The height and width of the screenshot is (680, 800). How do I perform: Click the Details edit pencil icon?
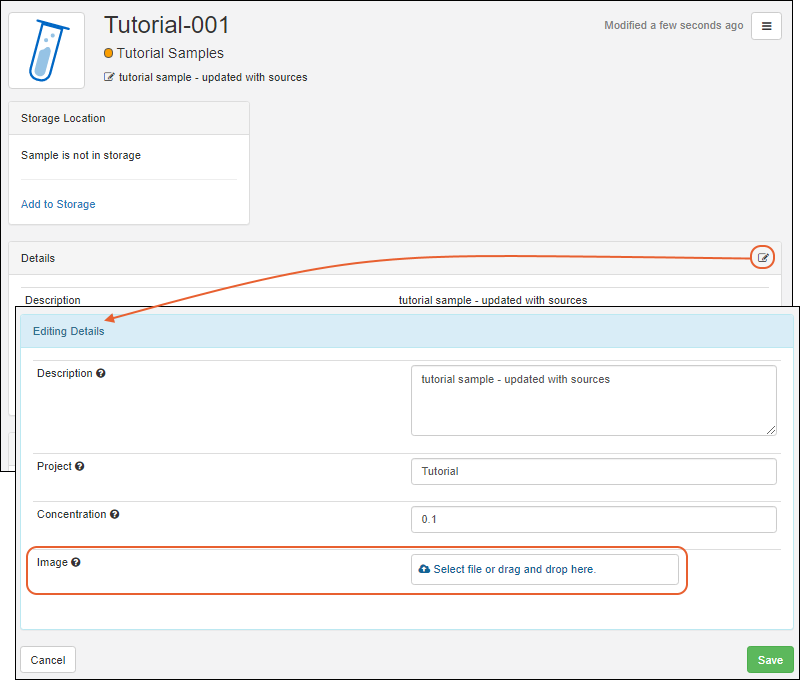763,258
